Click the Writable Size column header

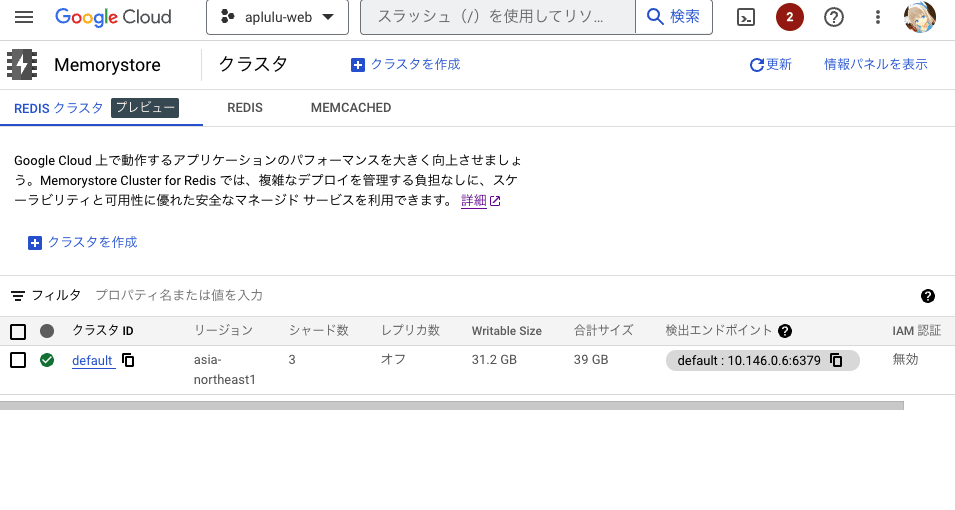point(507,331)
